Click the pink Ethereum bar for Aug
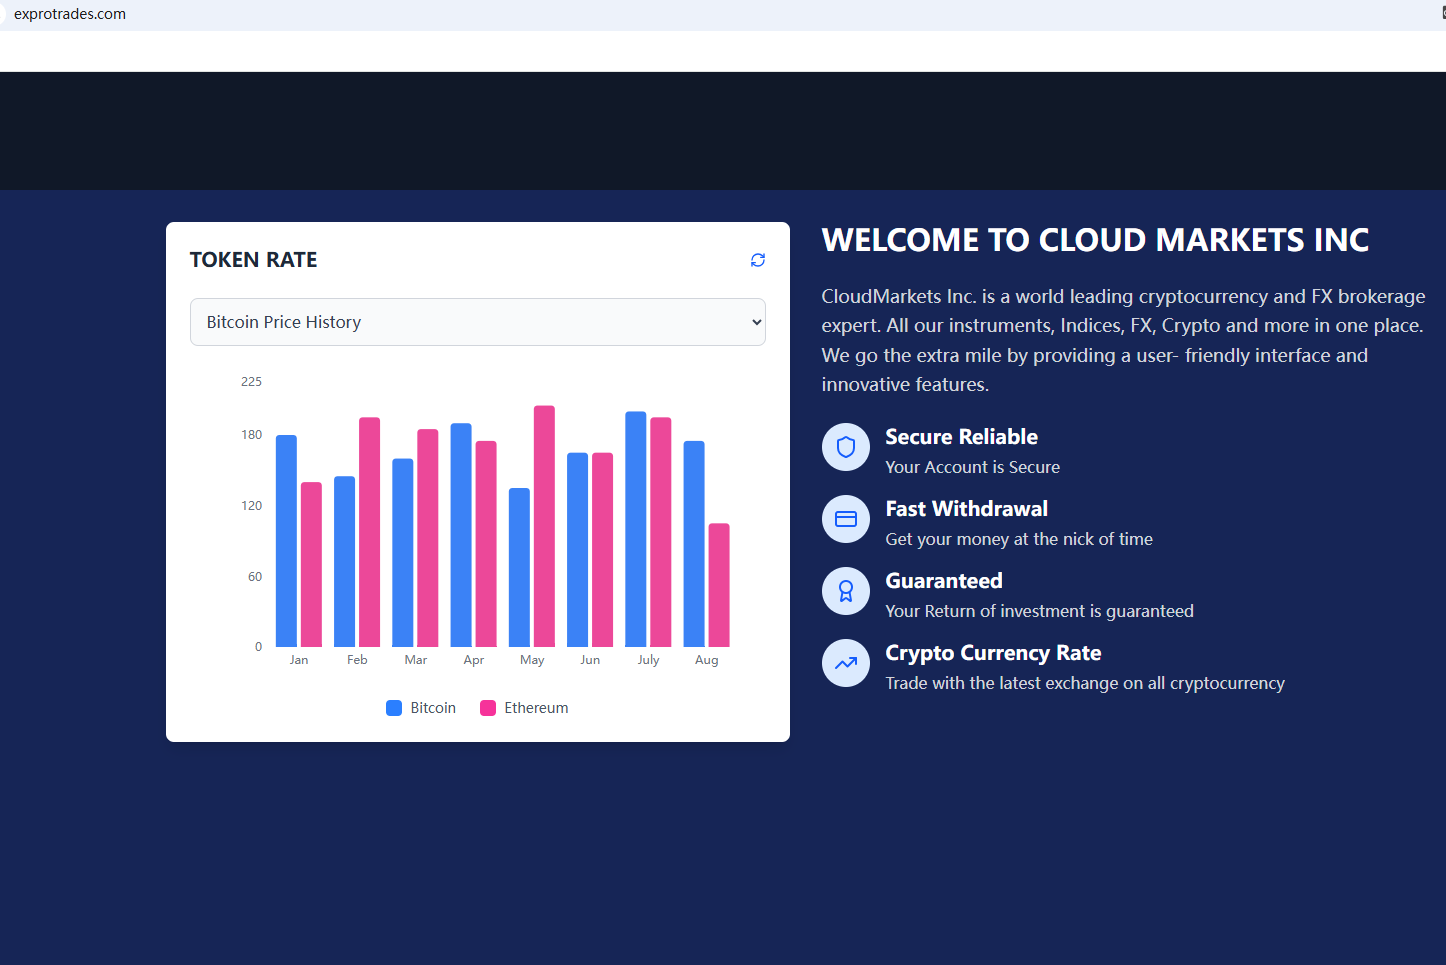1446x965 pixels. click(x=719, y=585)
